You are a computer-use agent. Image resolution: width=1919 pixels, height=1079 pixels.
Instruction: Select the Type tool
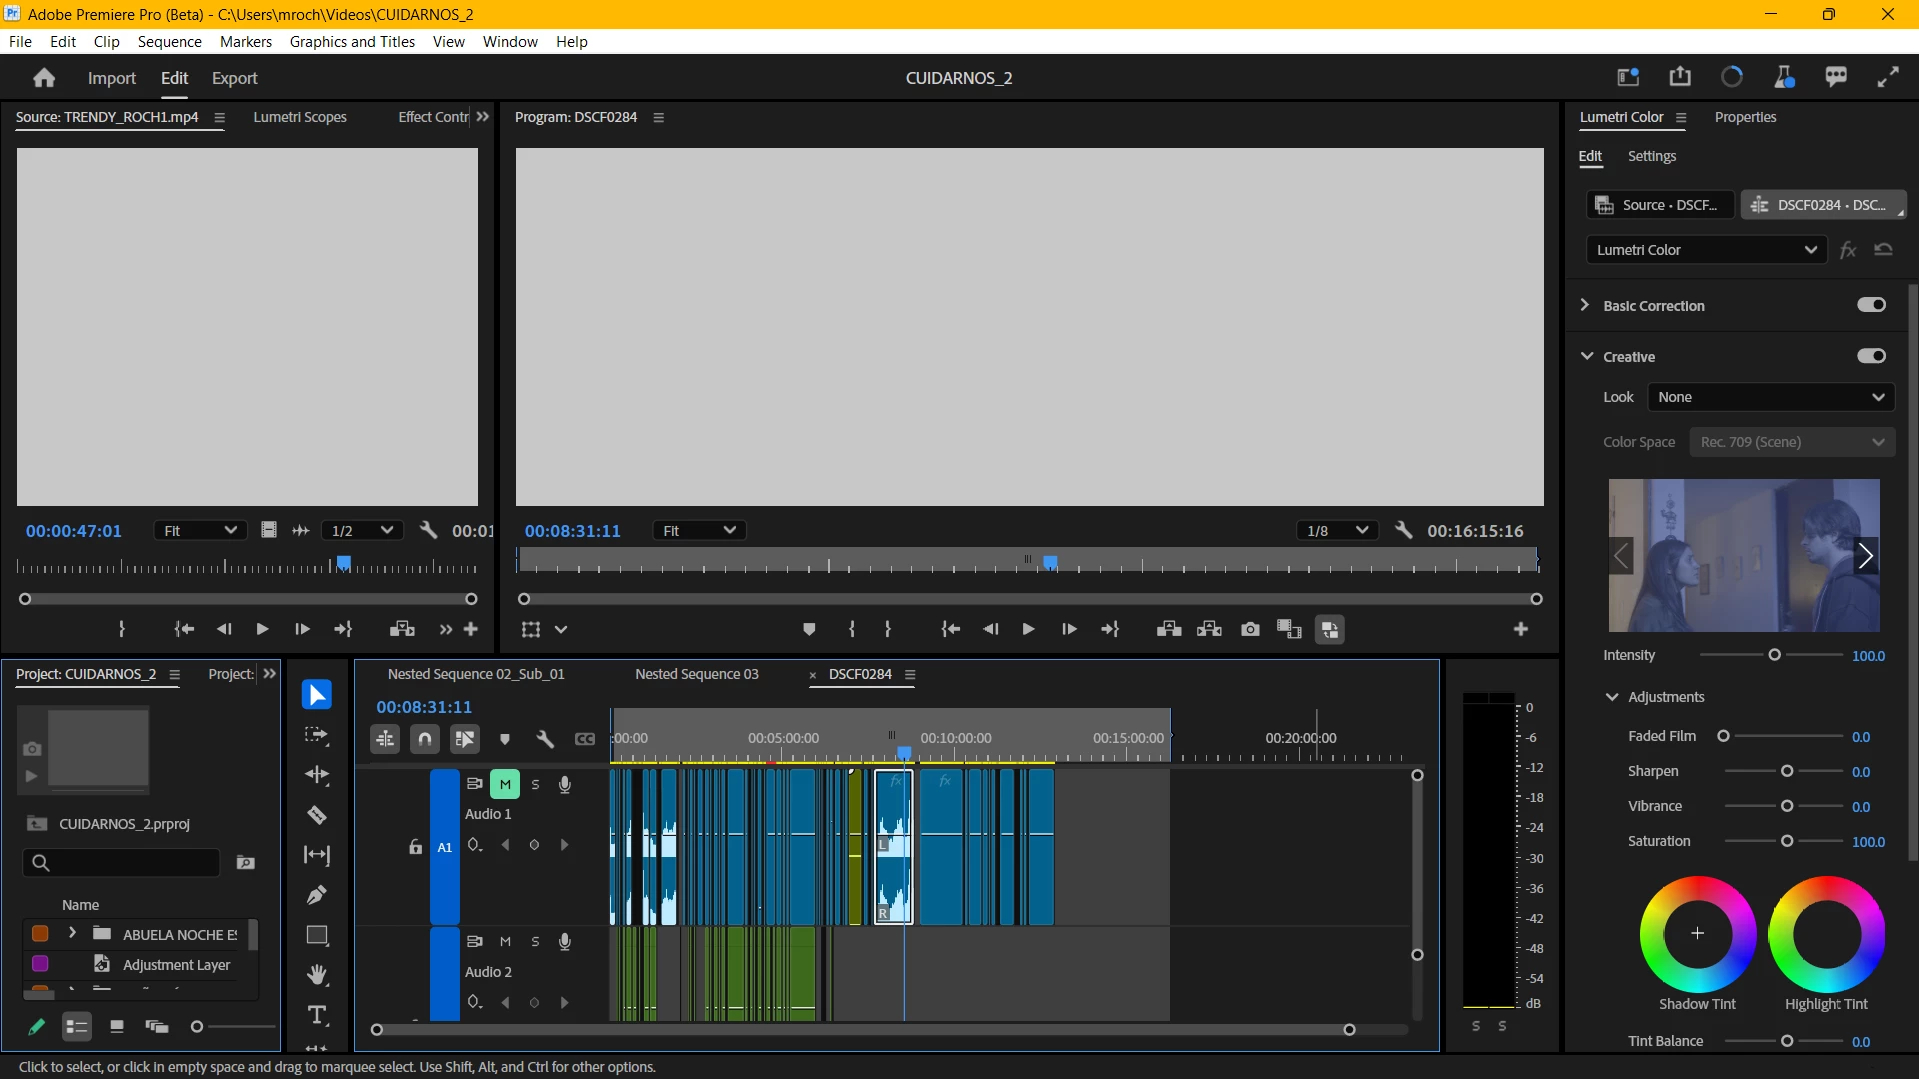[317, 1015]
